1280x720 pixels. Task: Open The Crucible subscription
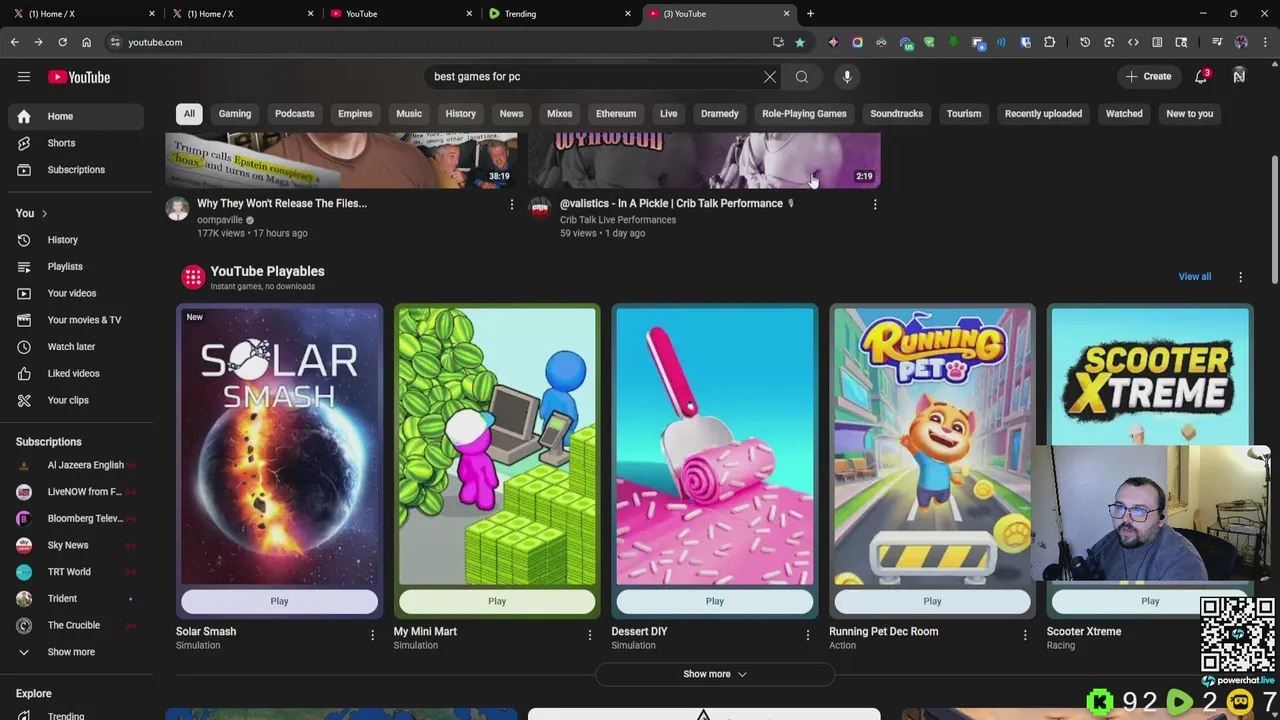tap(76, 625)
